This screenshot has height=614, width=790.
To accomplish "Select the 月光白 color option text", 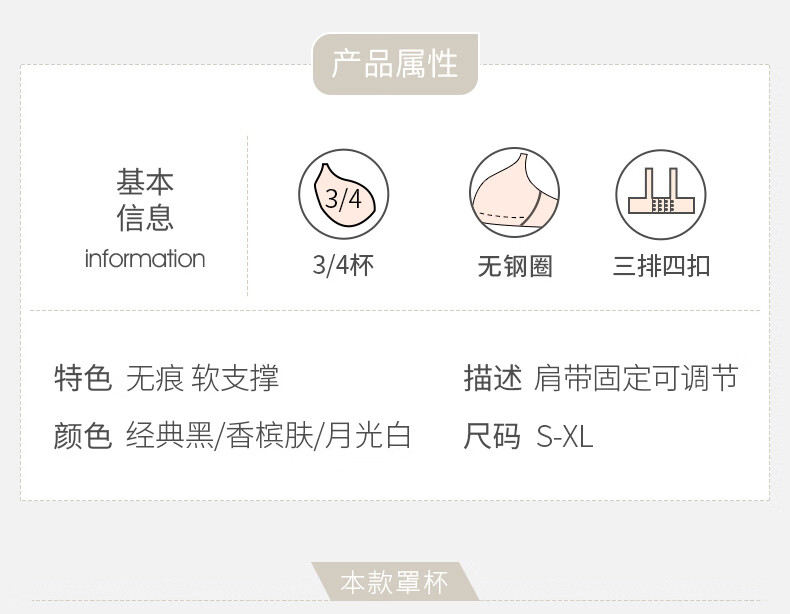I will (x=368, y=436).
